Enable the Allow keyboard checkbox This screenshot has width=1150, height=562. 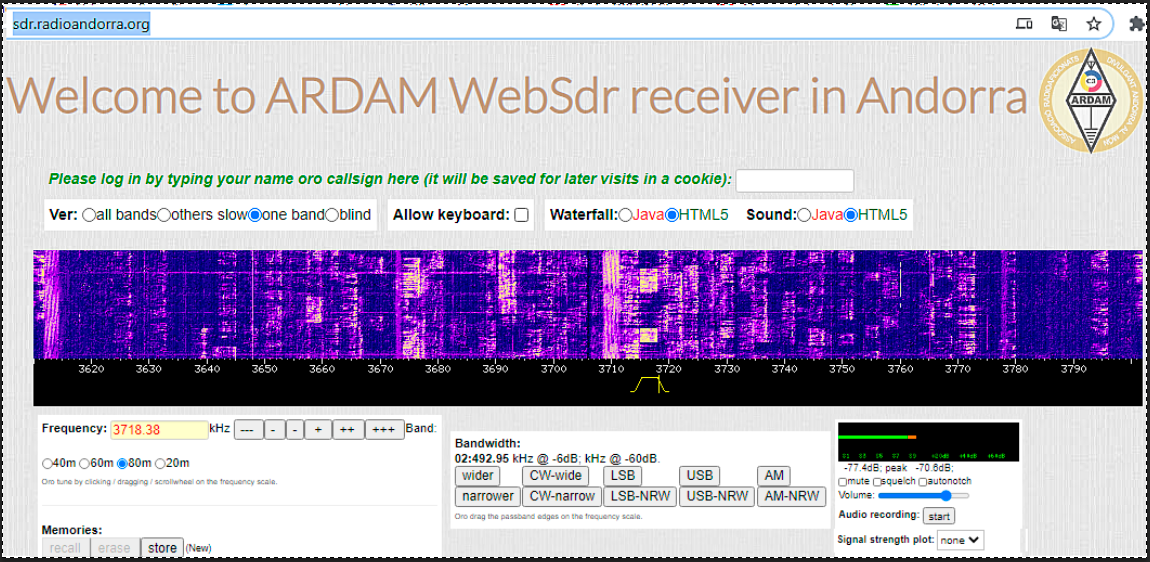coord(521,215)
